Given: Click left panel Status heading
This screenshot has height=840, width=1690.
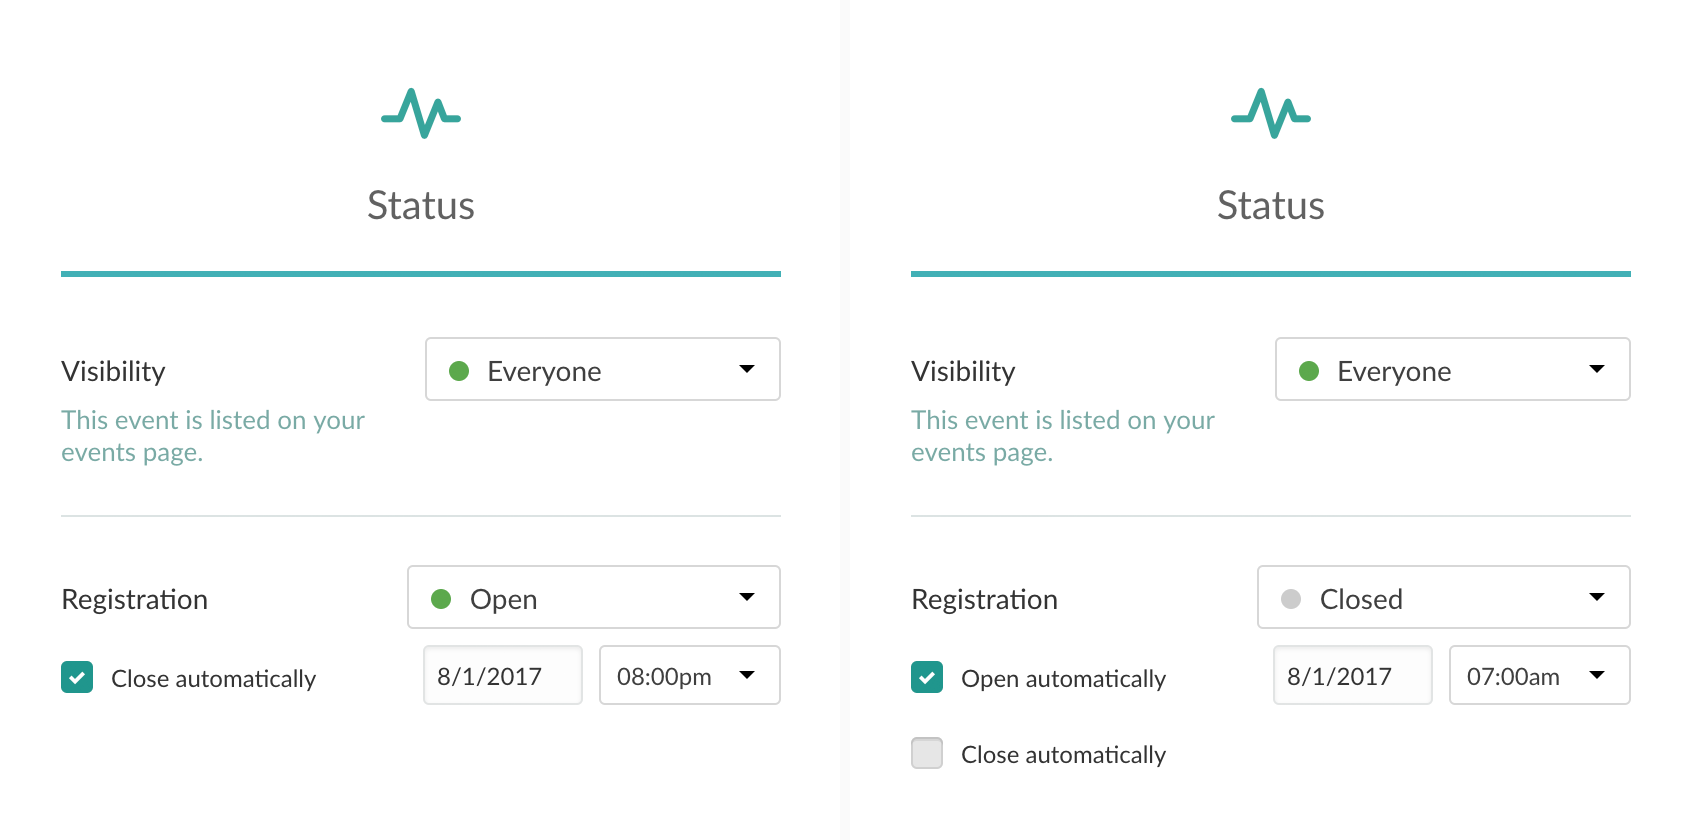Looking at the screenshot, I should coord(421,206).
